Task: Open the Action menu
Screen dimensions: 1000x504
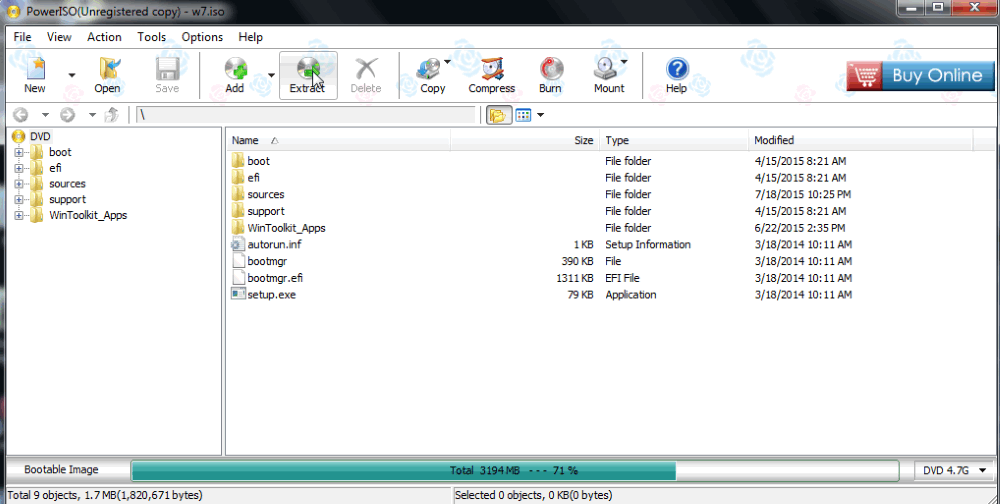Action: coord(104,37)
